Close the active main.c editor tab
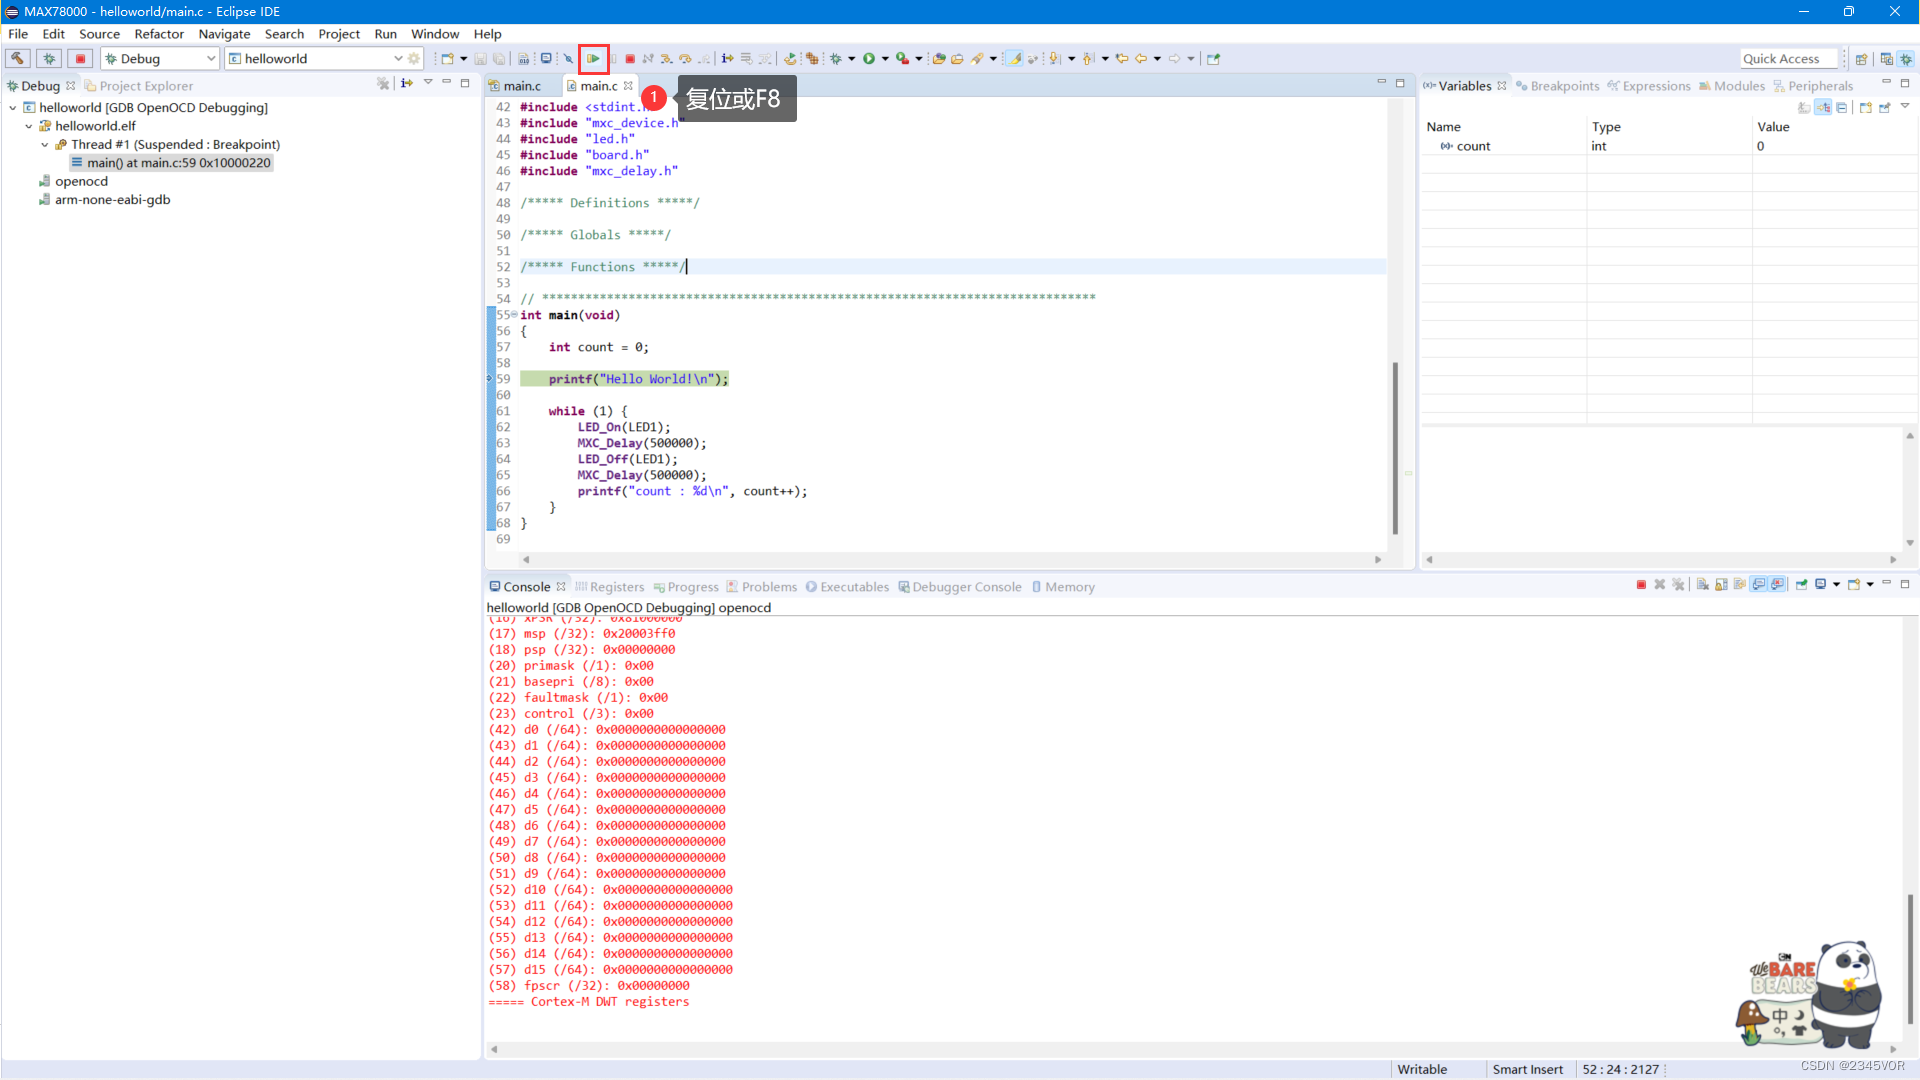This screenshot has width=1920, height=1080. pyautogui.click(x=628, y=86)
